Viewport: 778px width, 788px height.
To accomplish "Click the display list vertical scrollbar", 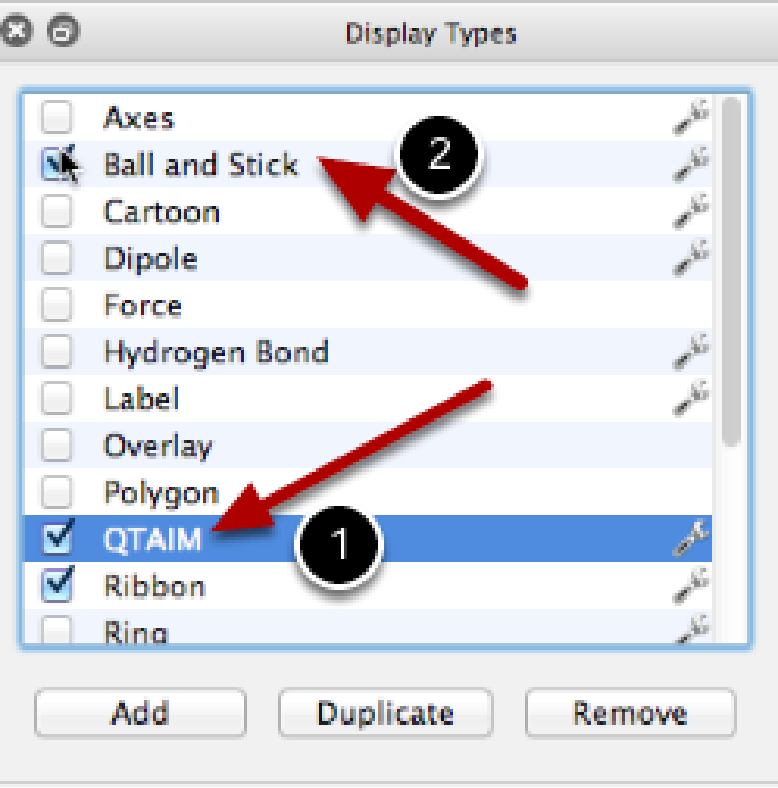I will click(x=731, y=270).
